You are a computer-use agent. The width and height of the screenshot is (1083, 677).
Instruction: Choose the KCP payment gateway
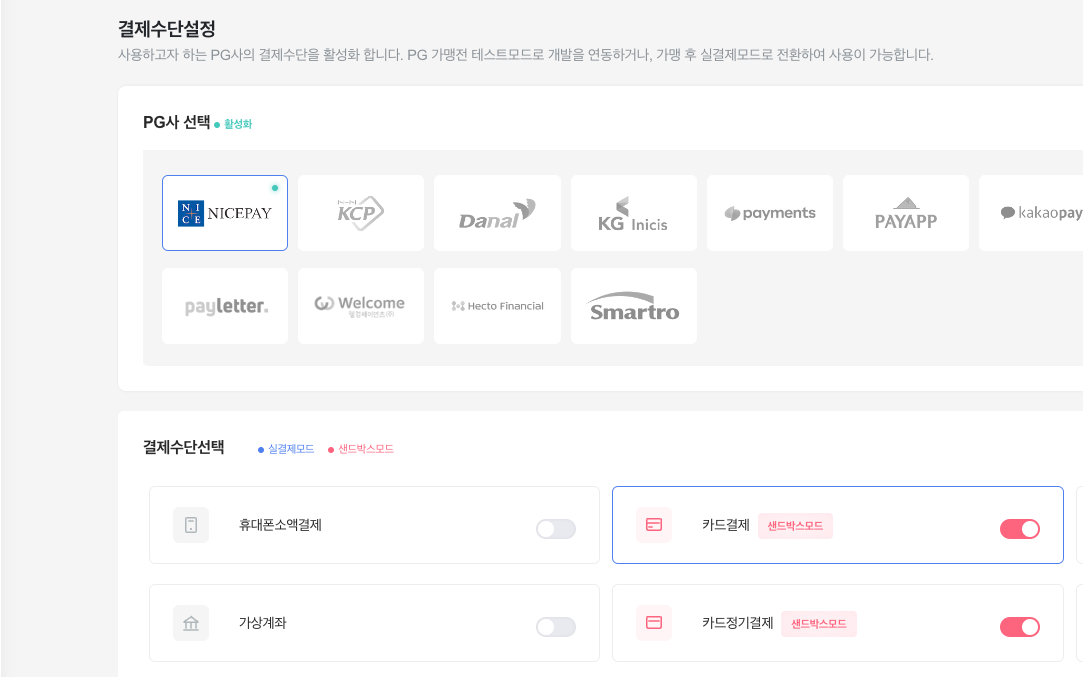click(361, 213)
